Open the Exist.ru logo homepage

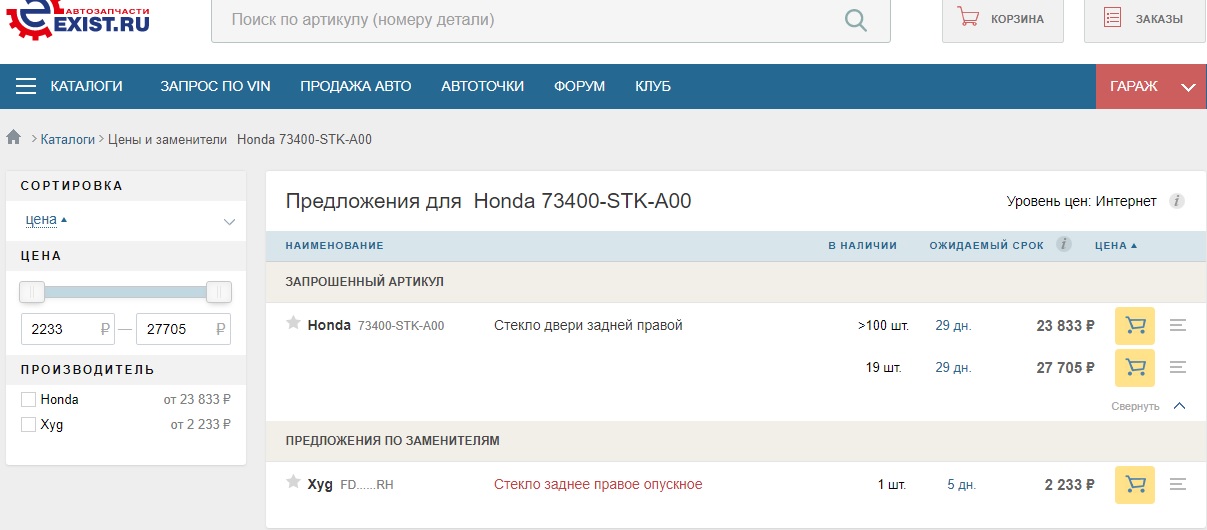click(77, 18)
